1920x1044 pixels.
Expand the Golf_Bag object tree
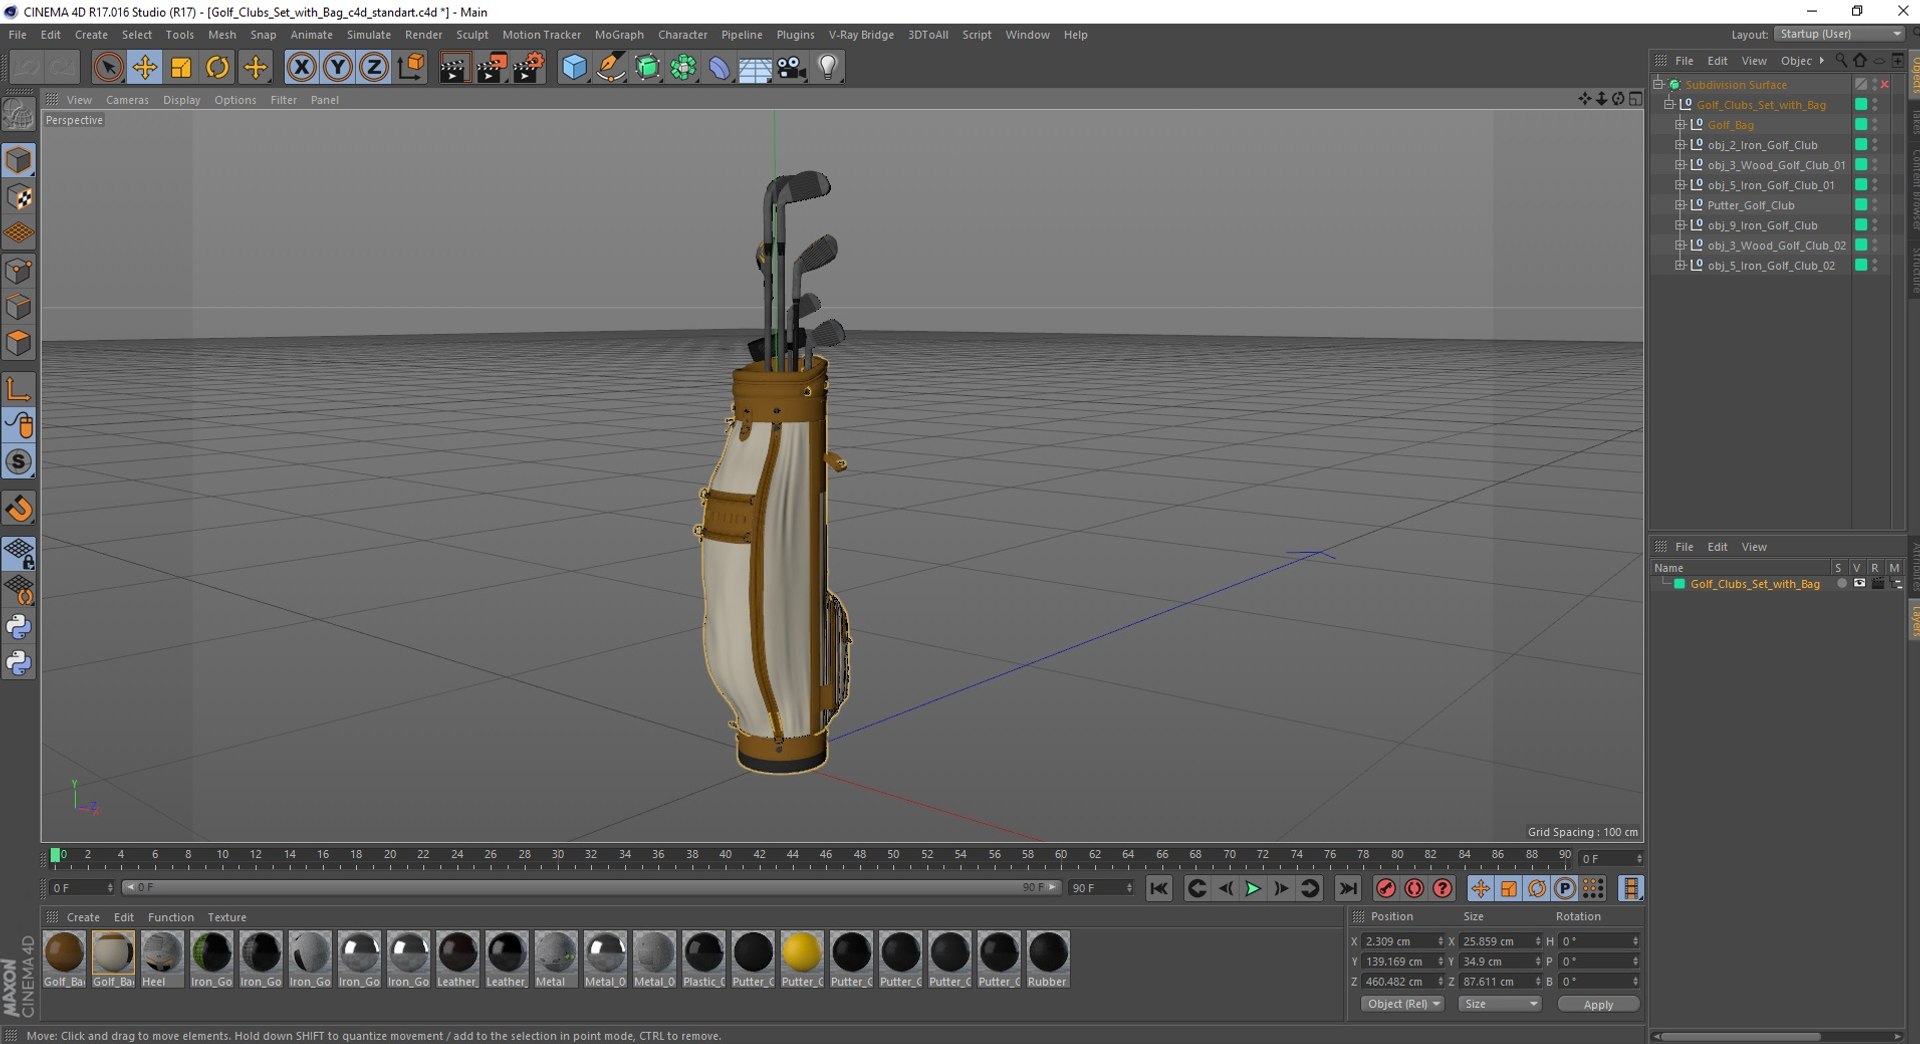click(1680, 125)
